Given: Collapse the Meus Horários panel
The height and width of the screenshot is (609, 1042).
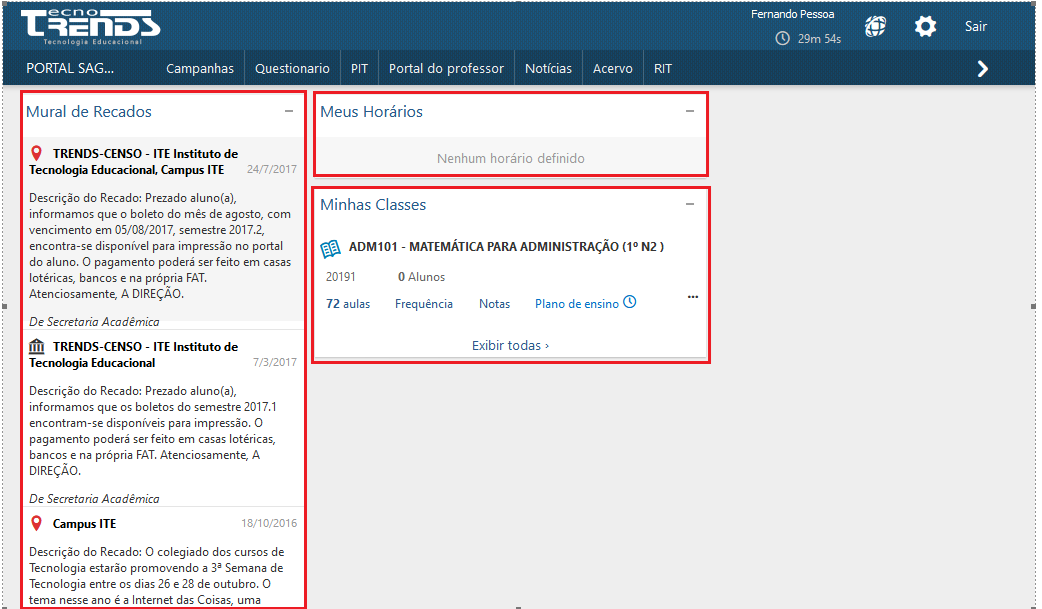Looking at the screenshot, I should point(690,112).
